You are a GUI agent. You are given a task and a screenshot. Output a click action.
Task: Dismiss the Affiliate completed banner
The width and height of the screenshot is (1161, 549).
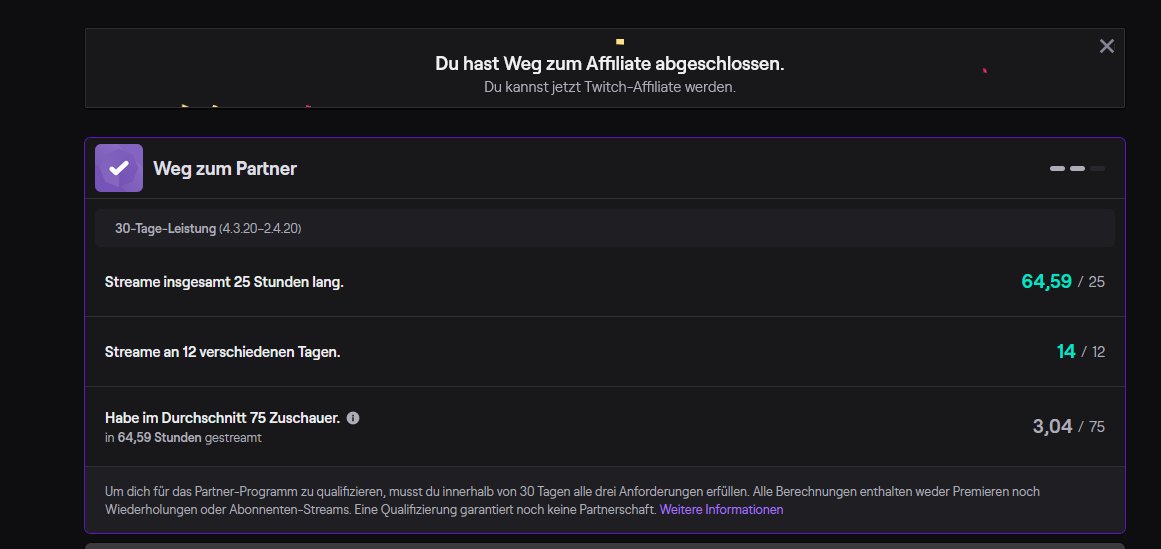point(1106,47)
